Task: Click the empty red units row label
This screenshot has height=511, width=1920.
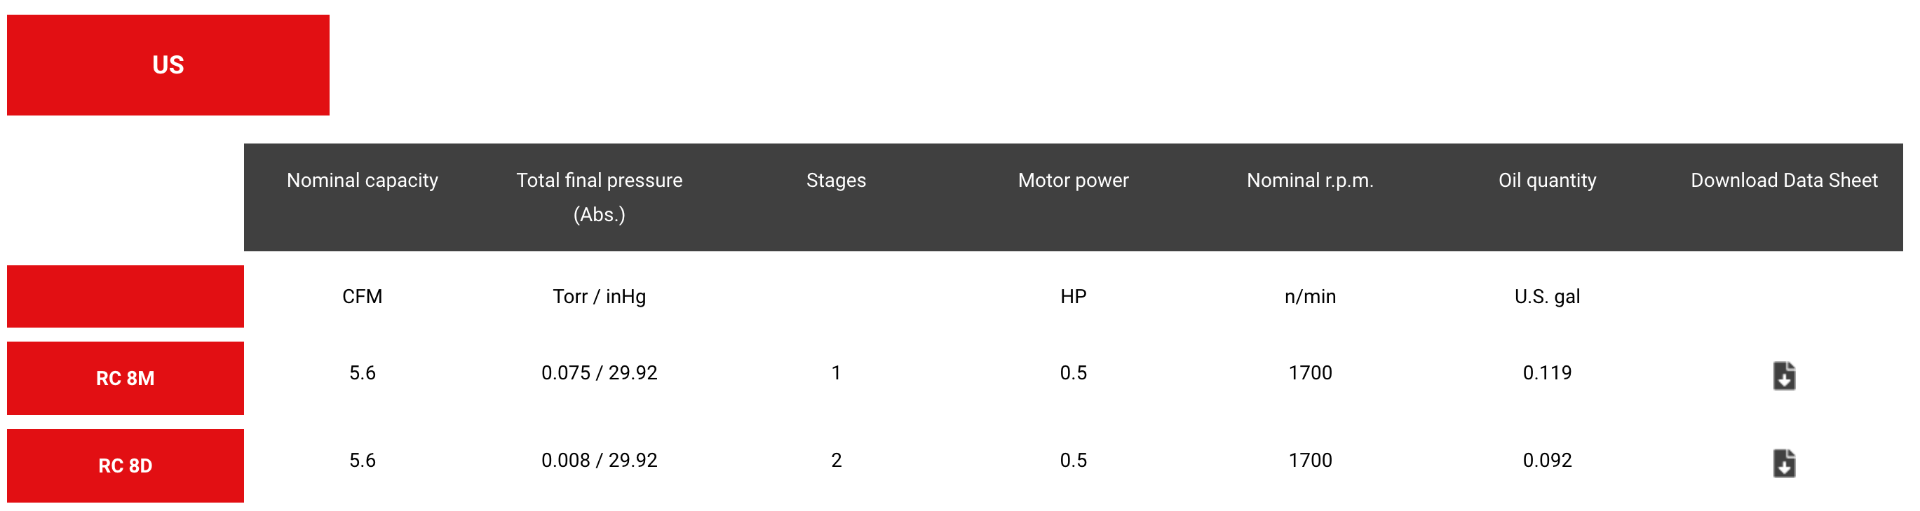Action: [x=125, y=296]
